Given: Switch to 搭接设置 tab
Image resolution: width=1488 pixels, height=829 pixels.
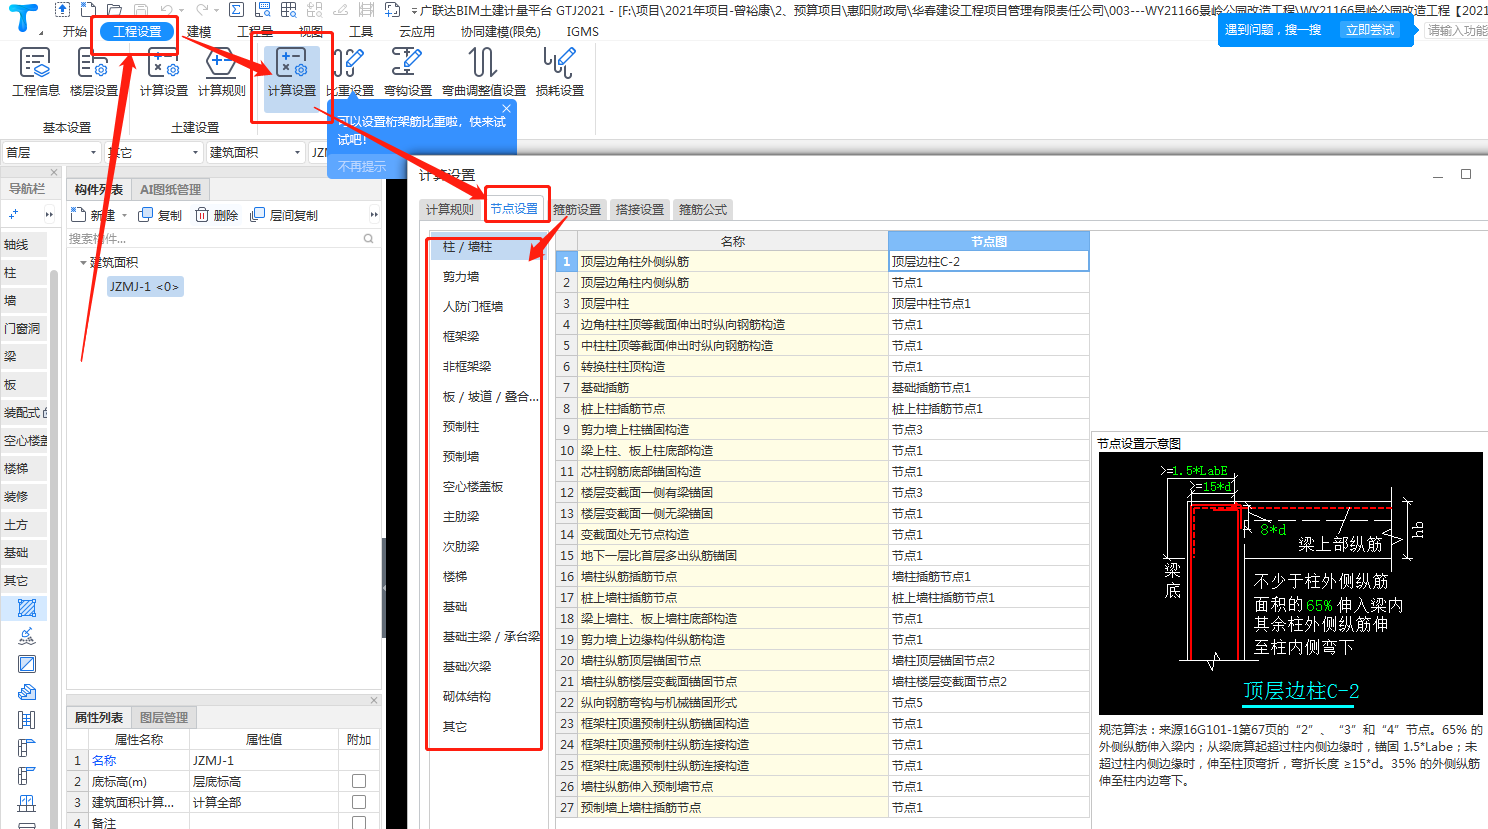Looking at the screenshot, I should [x=640, y=209].
